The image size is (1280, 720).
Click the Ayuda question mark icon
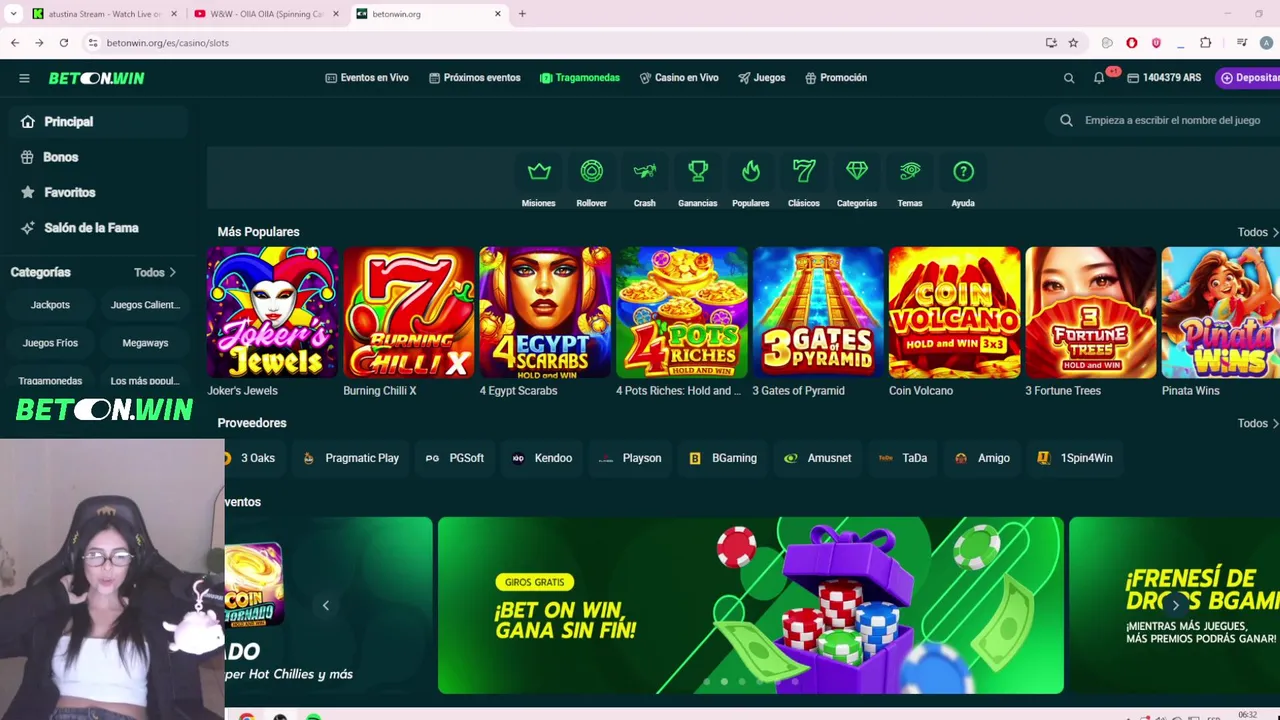[963, 172]
